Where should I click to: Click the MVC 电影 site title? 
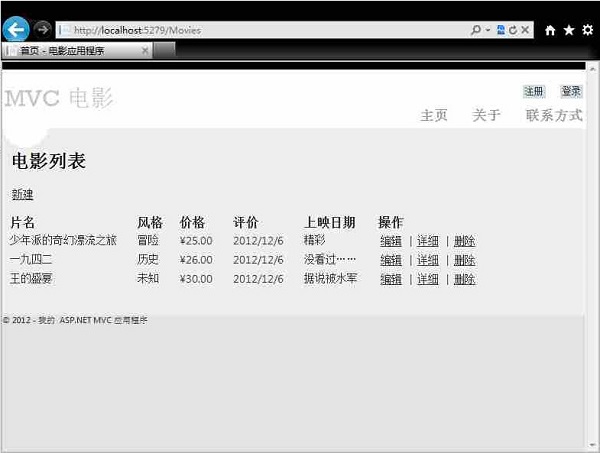(x=59, y=98)
